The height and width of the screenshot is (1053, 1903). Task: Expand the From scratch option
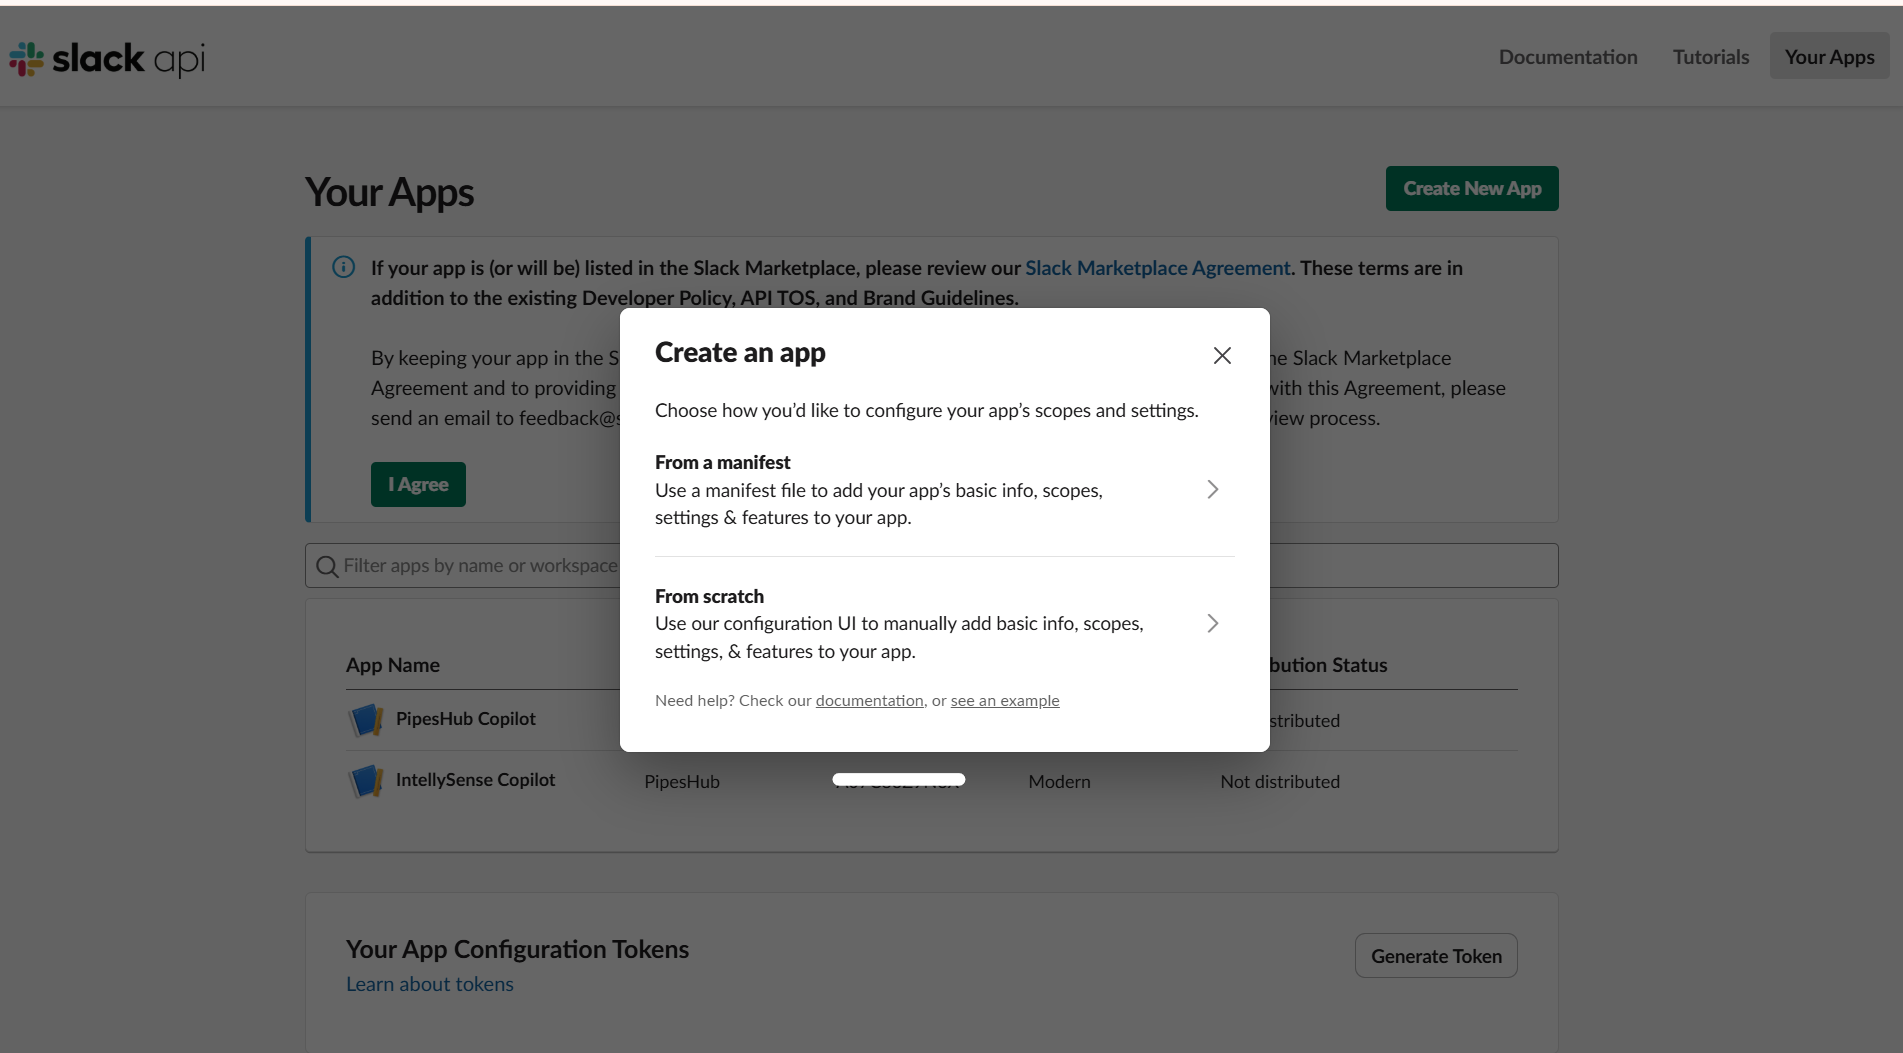pos(1212,623)
